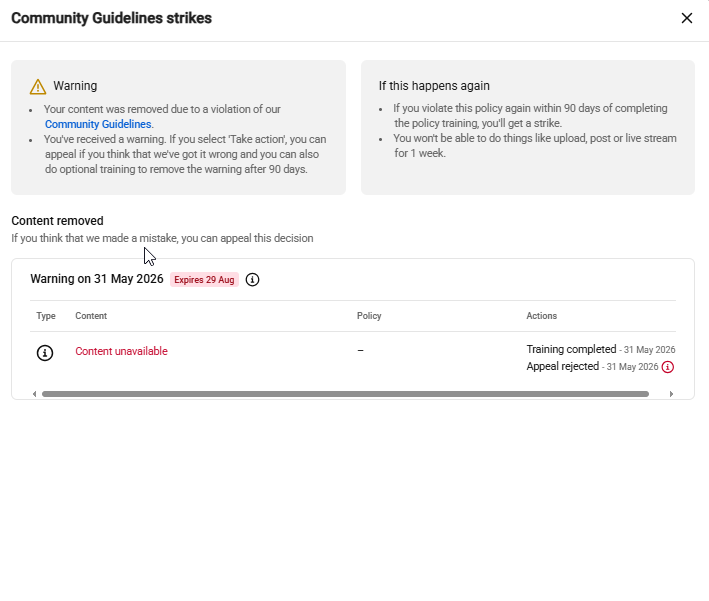Screen dimensions: 709x601
Task: Click the horizontal scrollbar thumb
Action: (345, 394)
